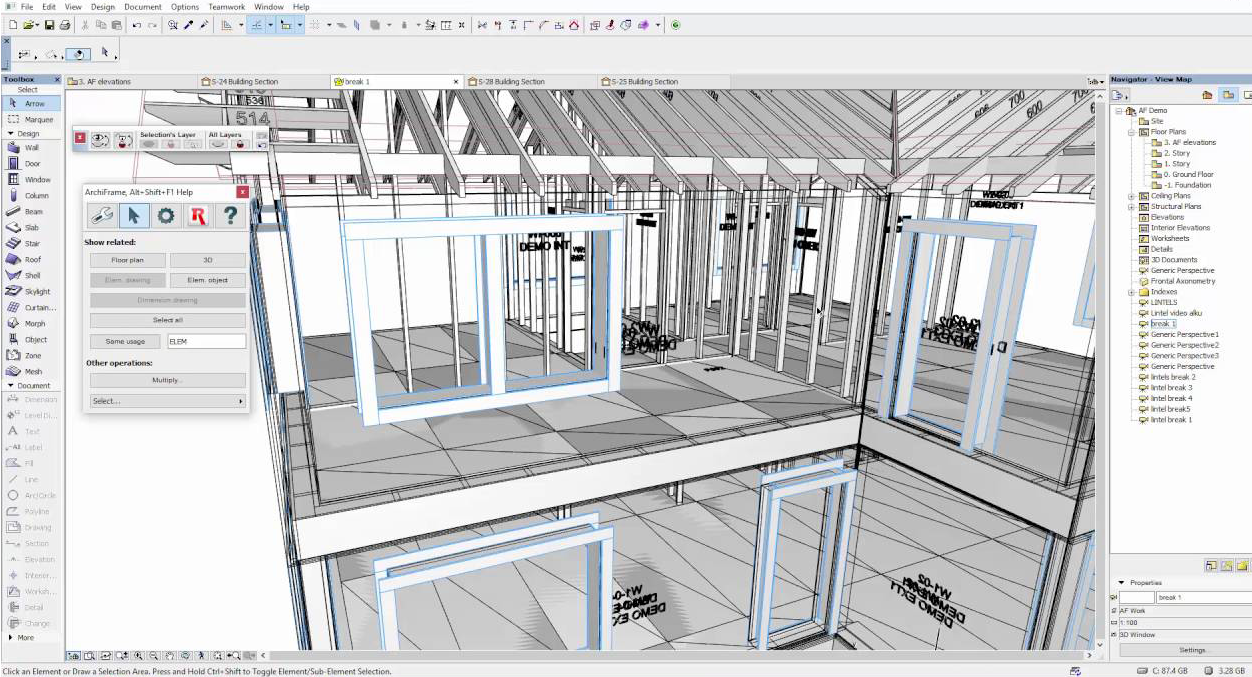Open the Options menu
The width and height of the screenshot is (1252, 677).
point(185,7)
